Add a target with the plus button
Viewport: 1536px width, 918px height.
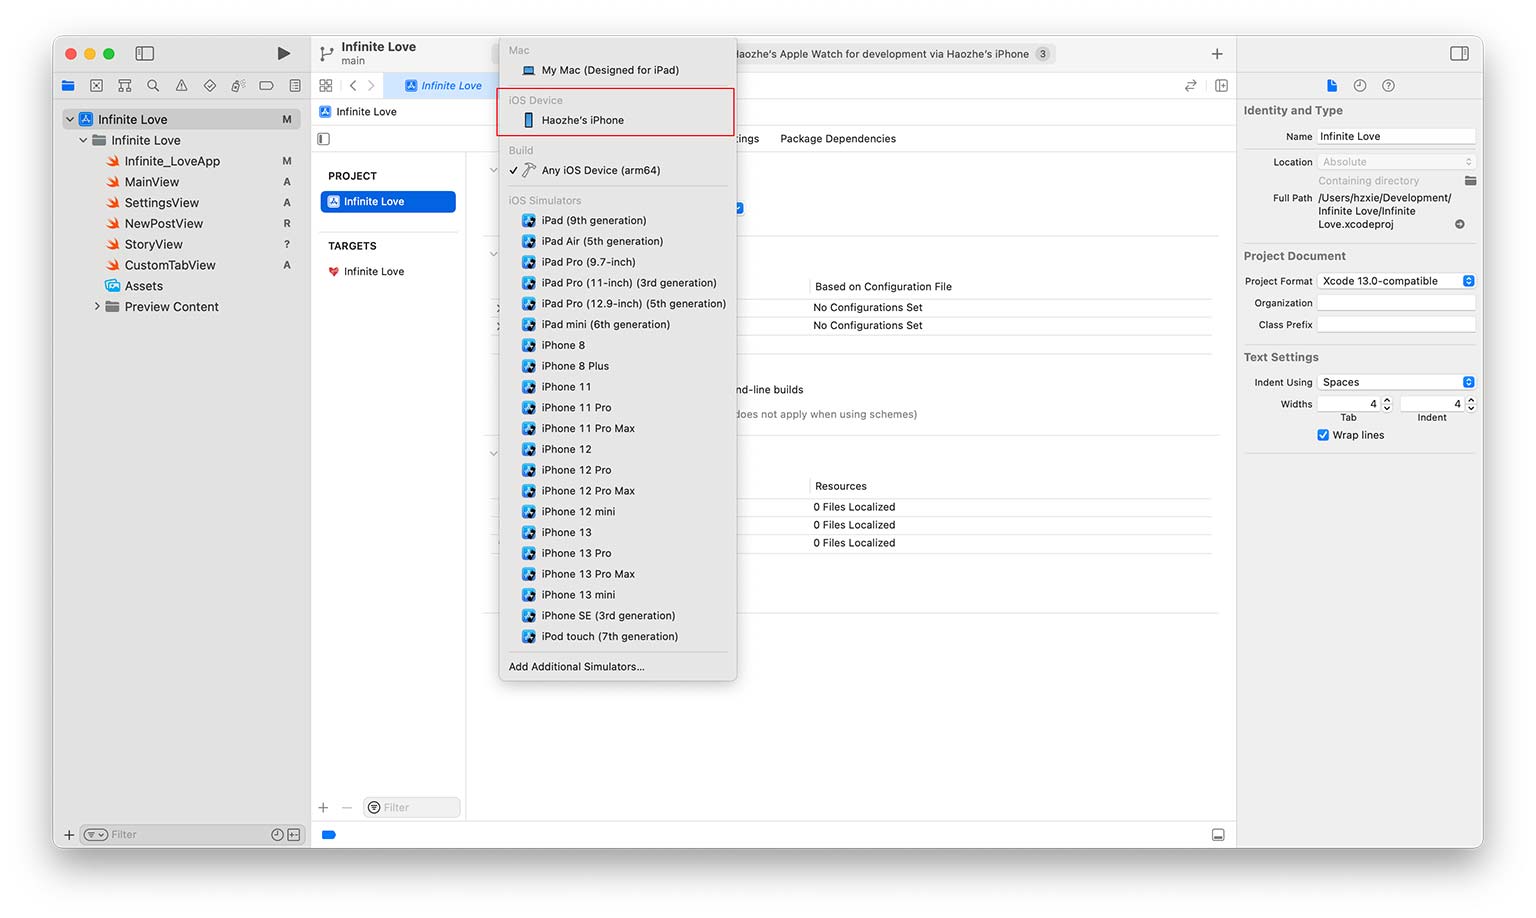point(323,808)
